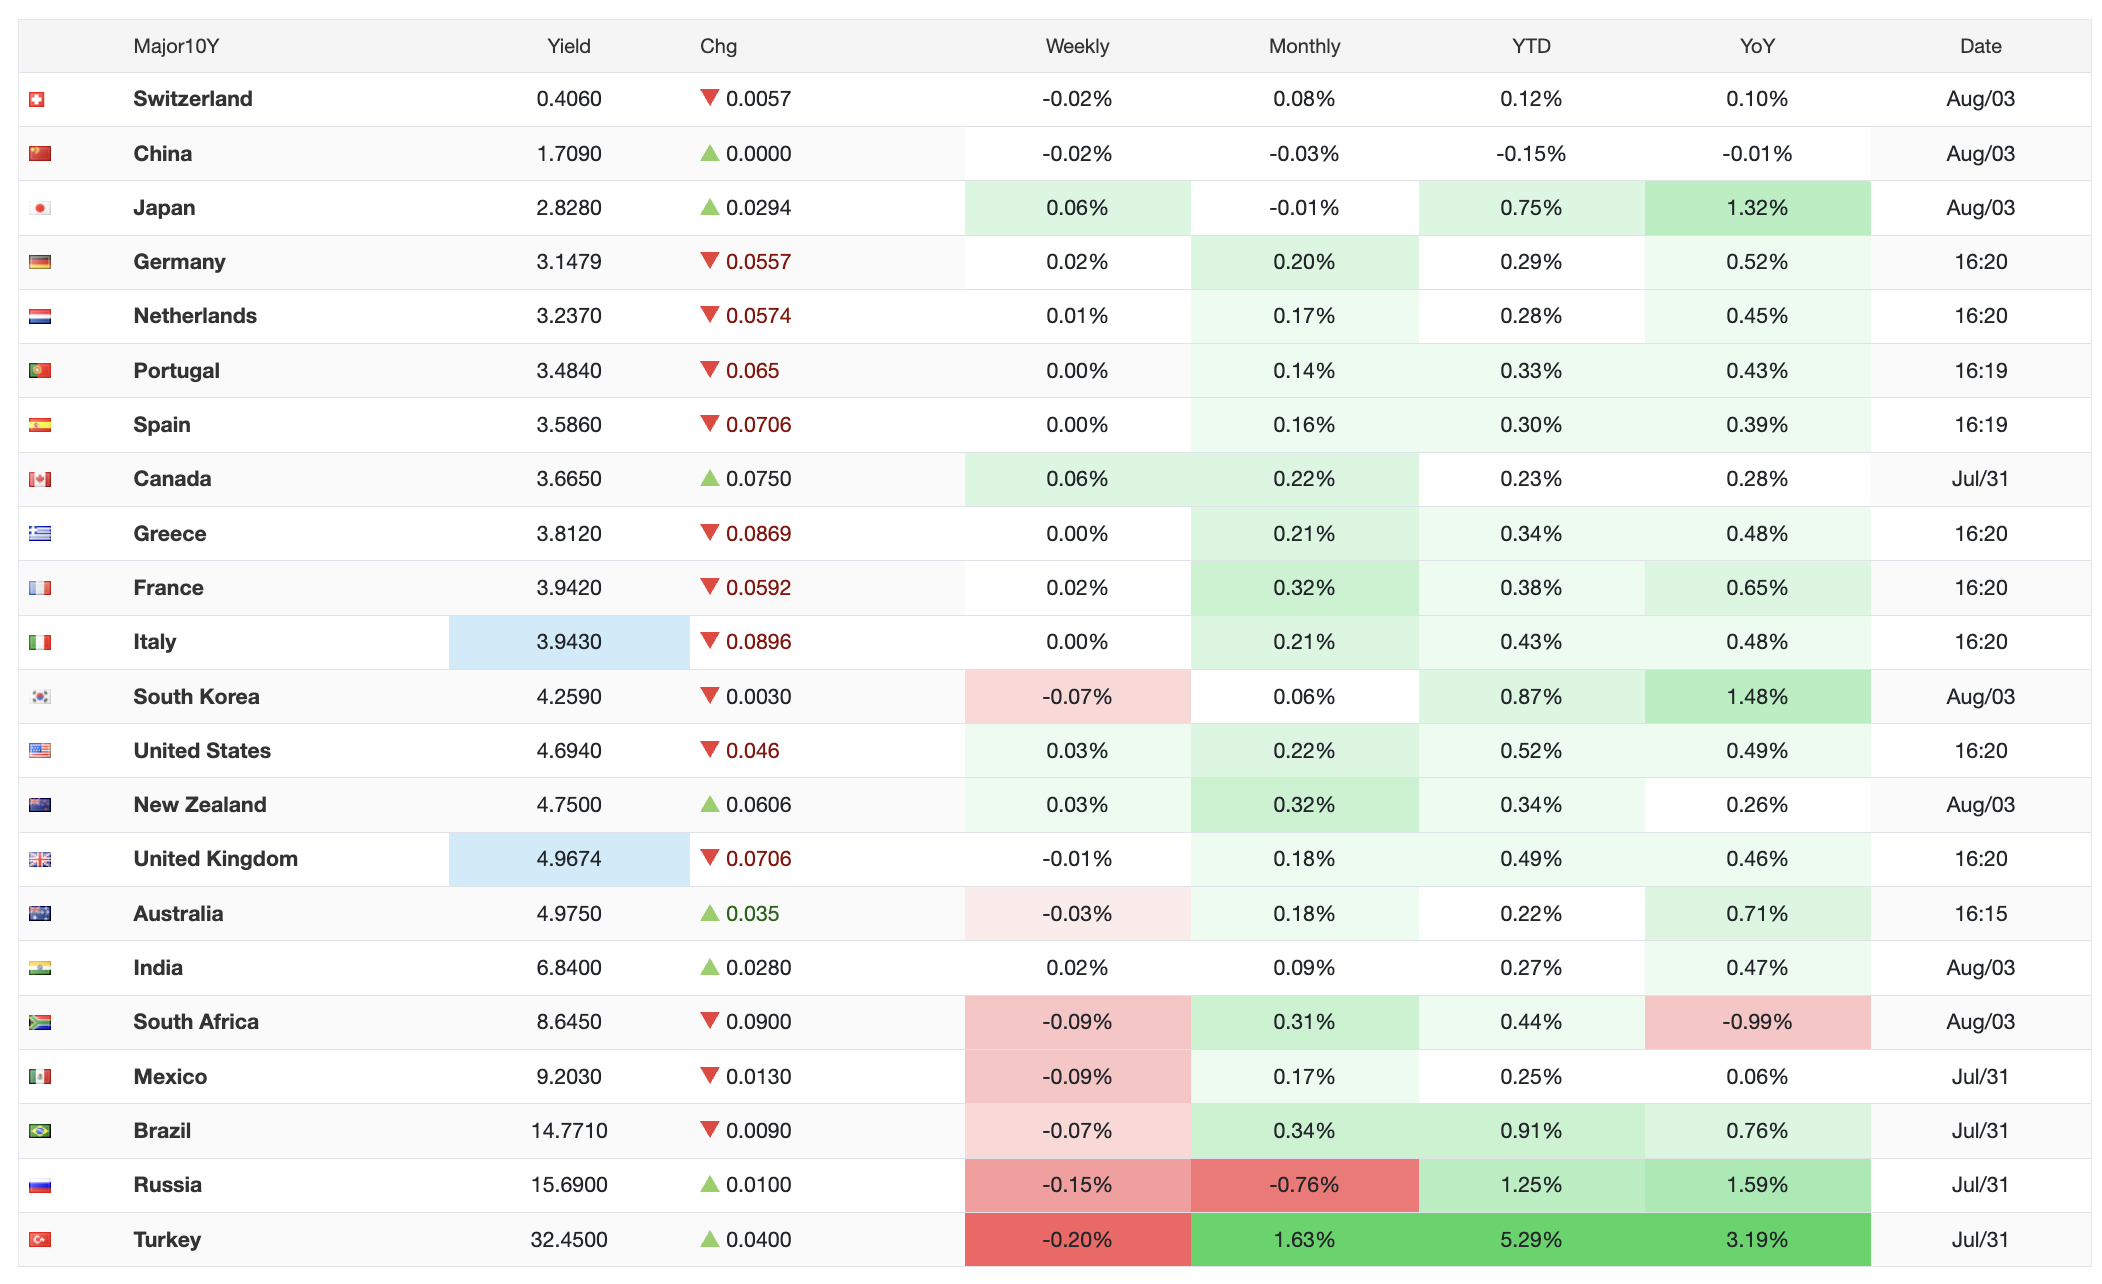The width and height of the screenshot is (2102, 1284).
Task: Click the Brazil flag icon
Action: (x=40, y=1131)
